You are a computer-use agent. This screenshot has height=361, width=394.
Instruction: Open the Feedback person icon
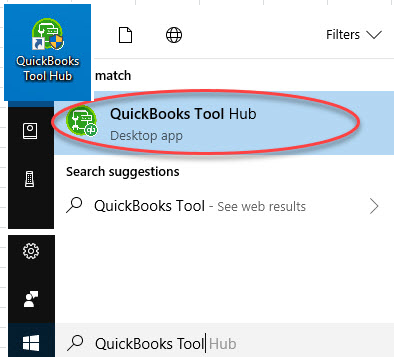[31, 299]
